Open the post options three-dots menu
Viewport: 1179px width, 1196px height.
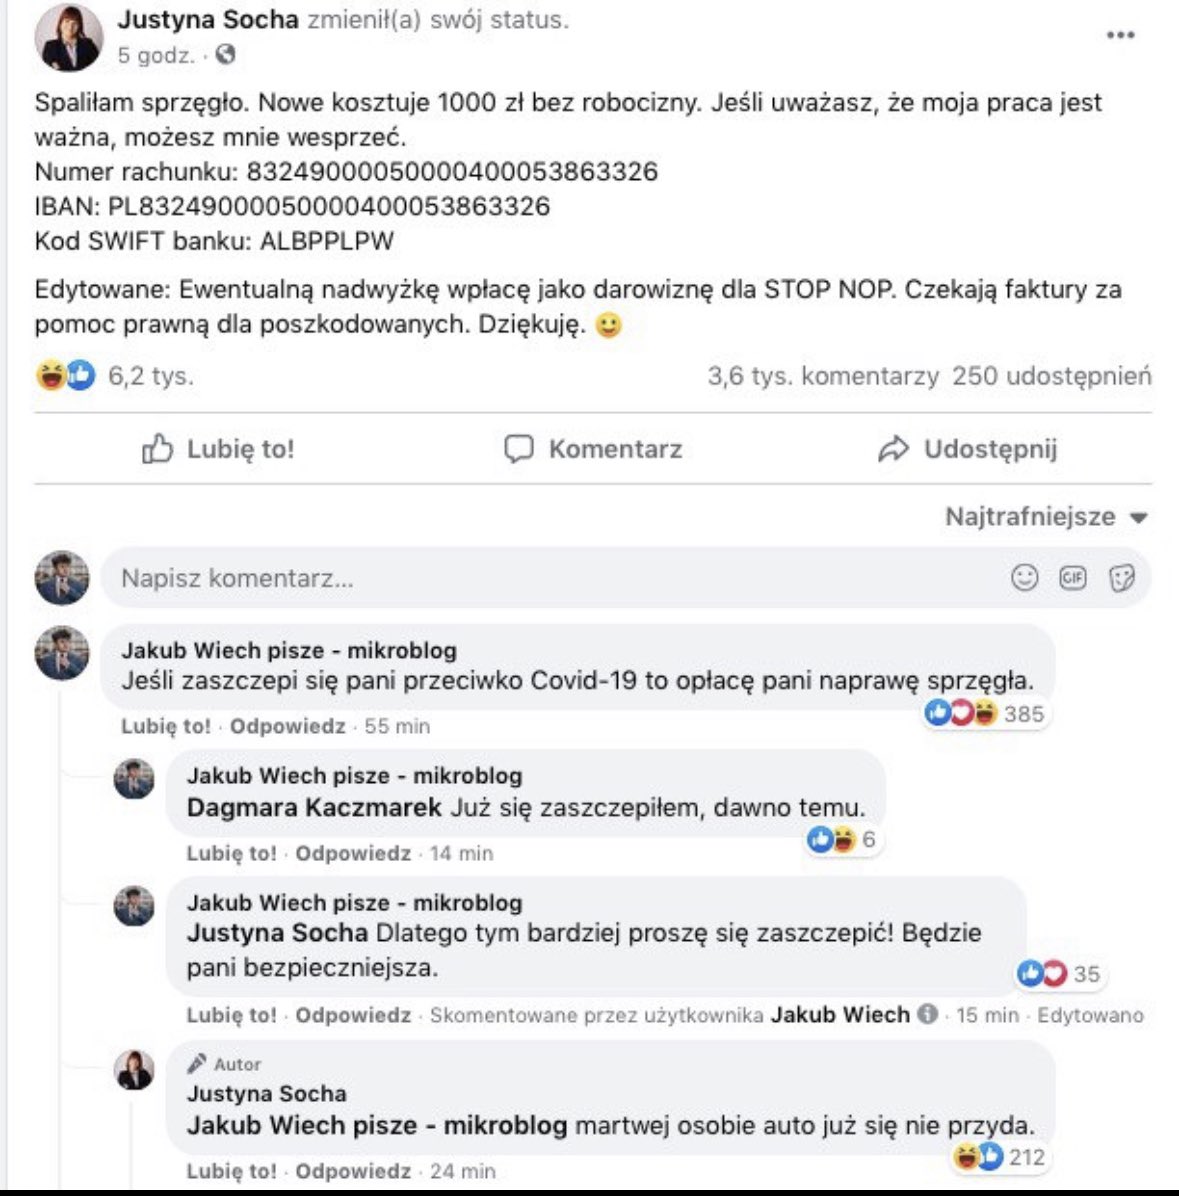pyautogui.click(x=1120, y=36)
